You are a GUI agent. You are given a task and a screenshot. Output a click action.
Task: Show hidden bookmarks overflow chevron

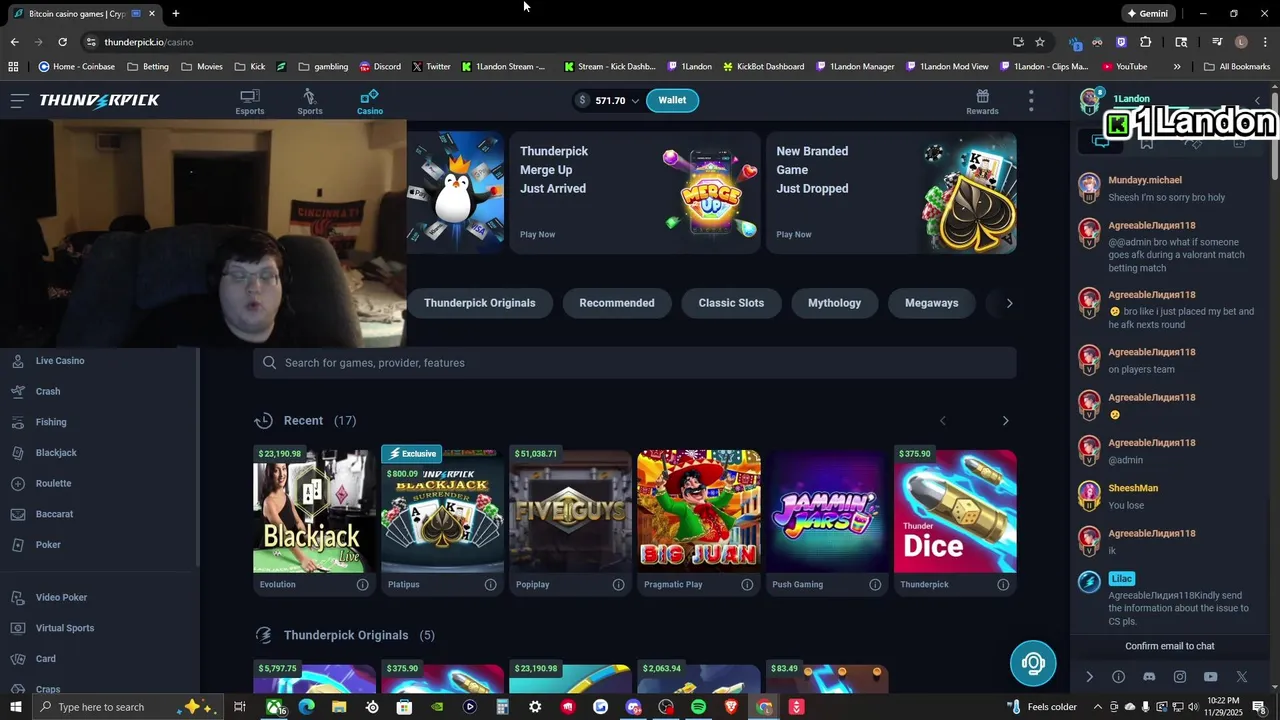pos(1177,67)
